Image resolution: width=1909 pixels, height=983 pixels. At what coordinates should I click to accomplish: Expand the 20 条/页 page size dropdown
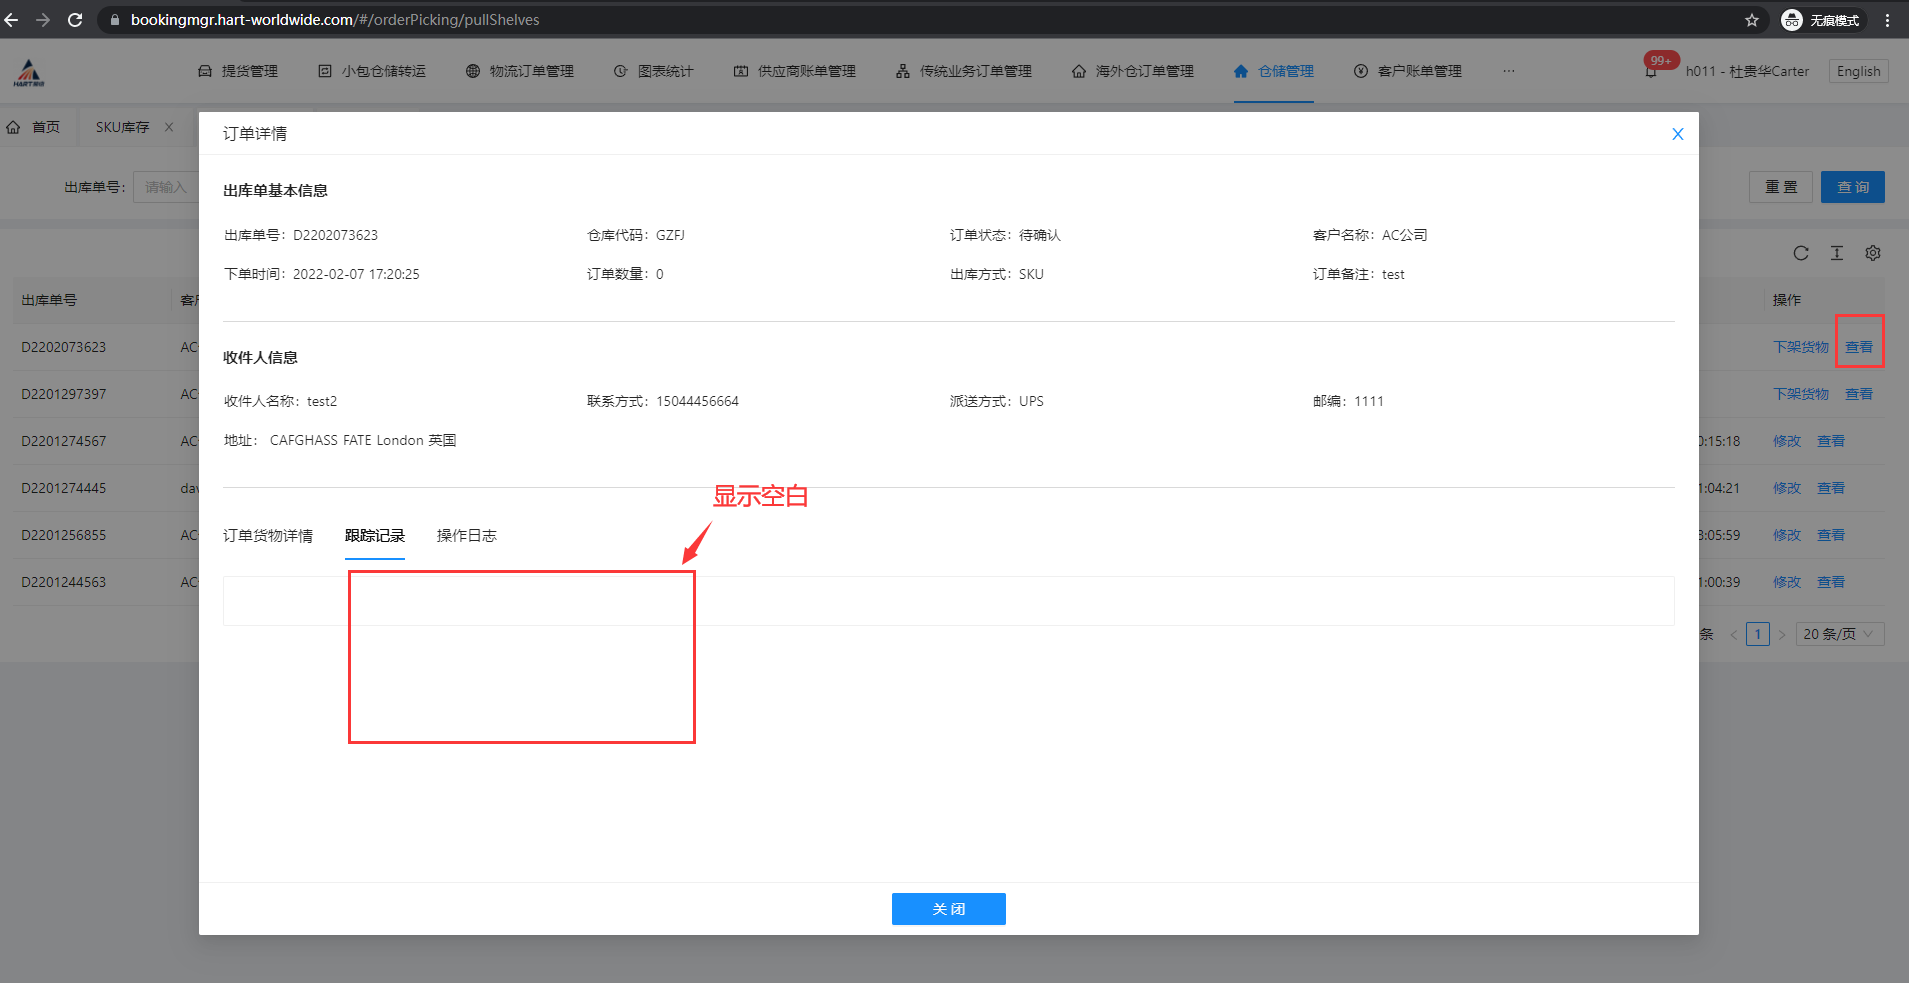1839,634
